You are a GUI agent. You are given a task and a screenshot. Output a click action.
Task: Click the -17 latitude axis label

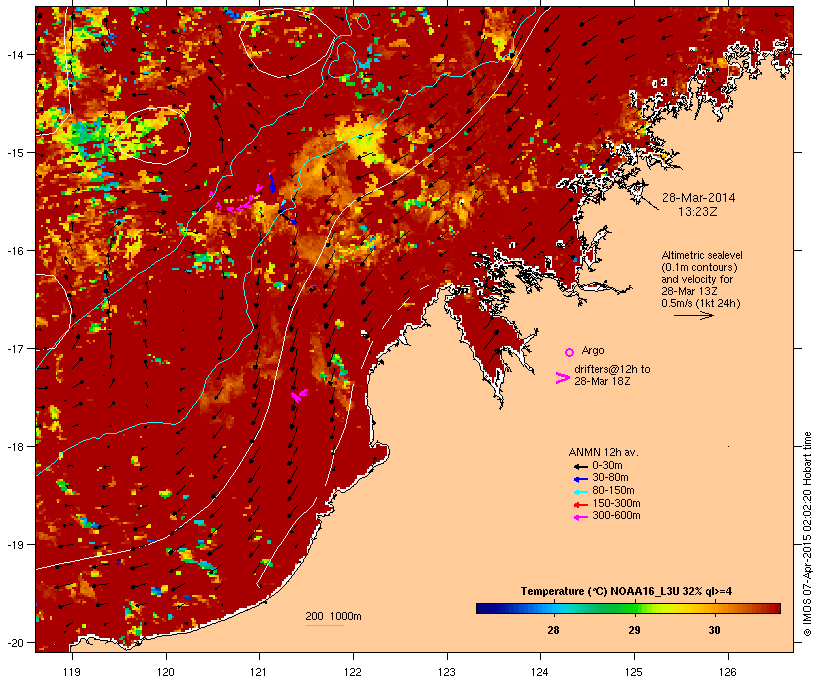click(14, 348)
